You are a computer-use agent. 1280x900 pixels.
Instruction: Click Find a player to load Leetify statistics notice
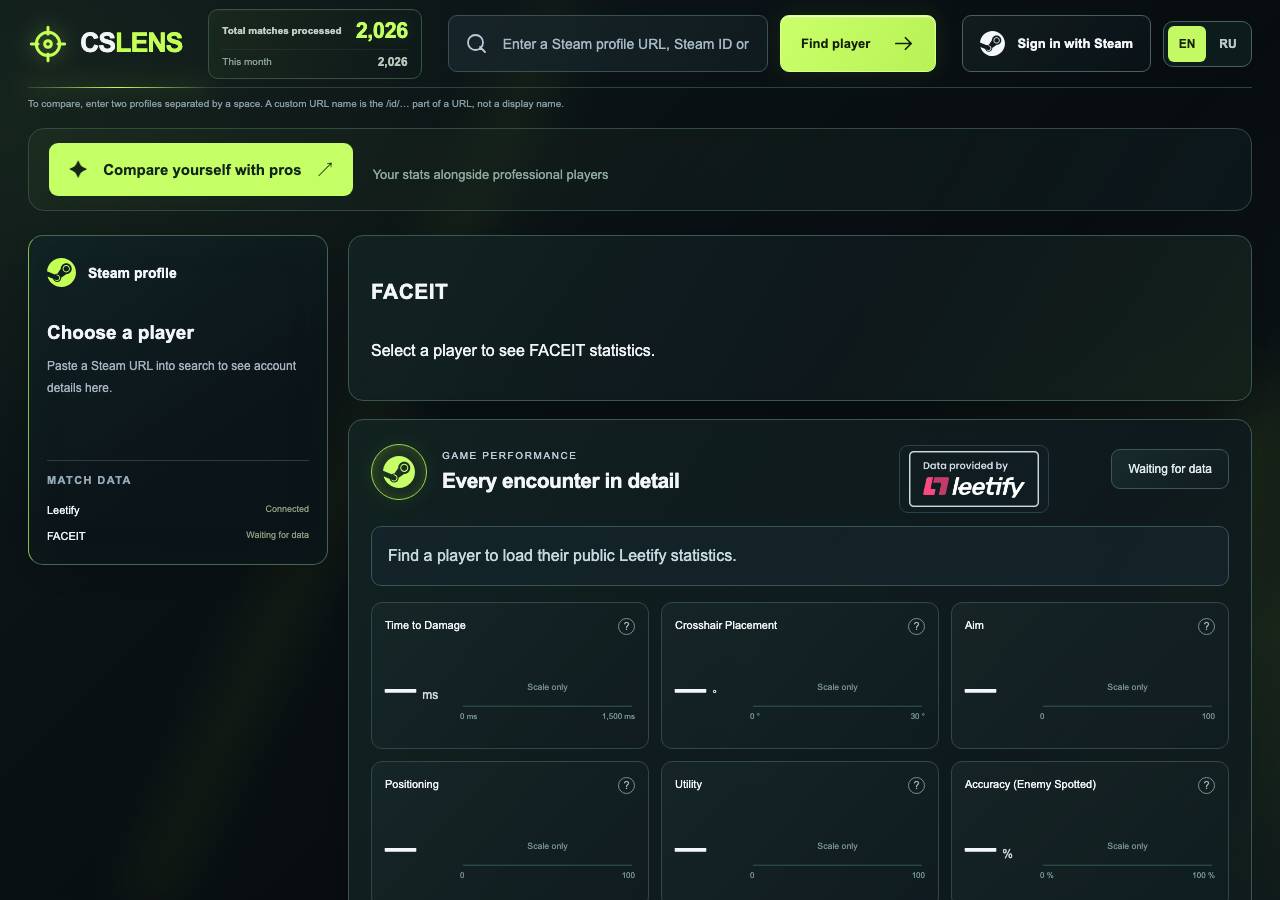(x=800, y=556)
